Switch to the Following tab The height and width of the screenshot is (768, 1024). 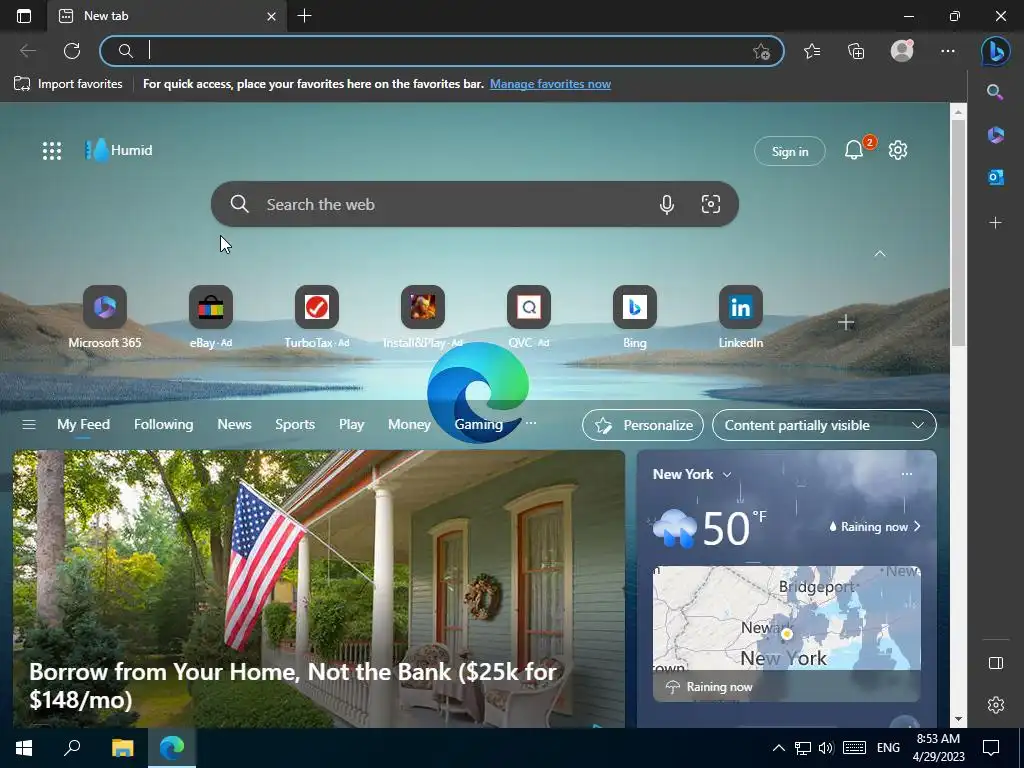coord(163,424)
